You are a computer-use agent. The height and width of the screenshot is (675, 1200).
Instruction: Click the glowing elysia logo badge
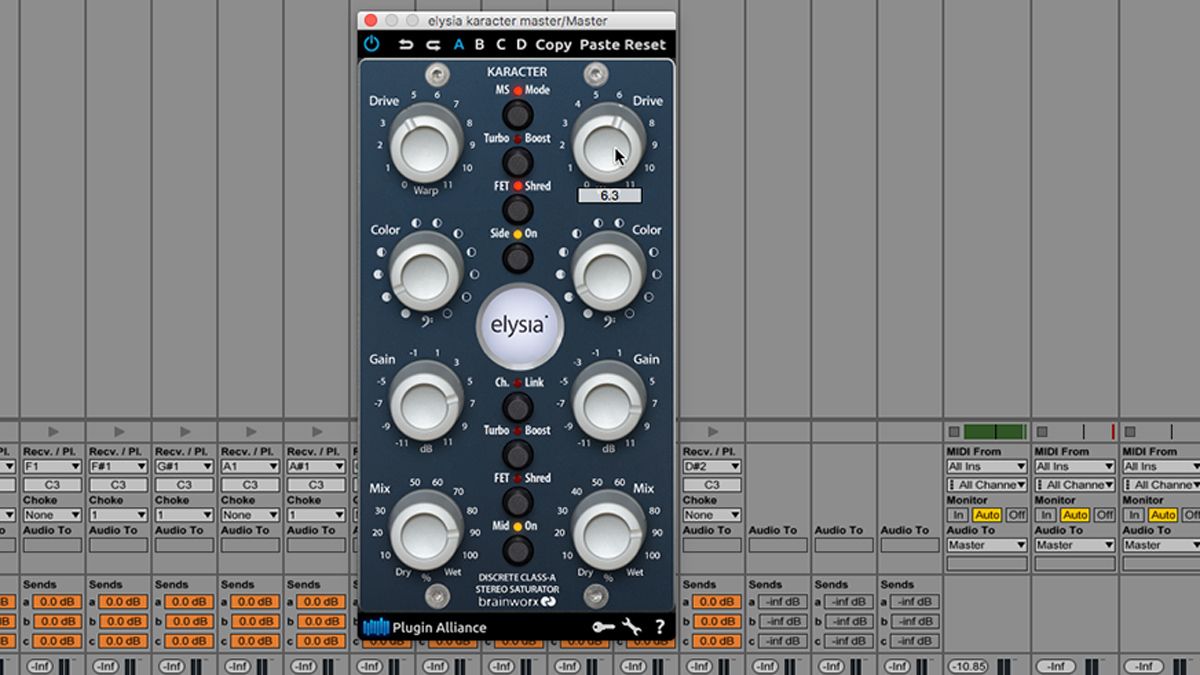coord(520,325)
